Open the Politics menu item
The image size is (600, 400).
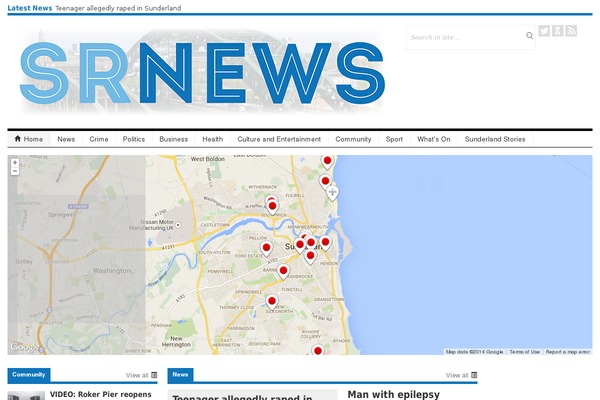coord(134,139)
